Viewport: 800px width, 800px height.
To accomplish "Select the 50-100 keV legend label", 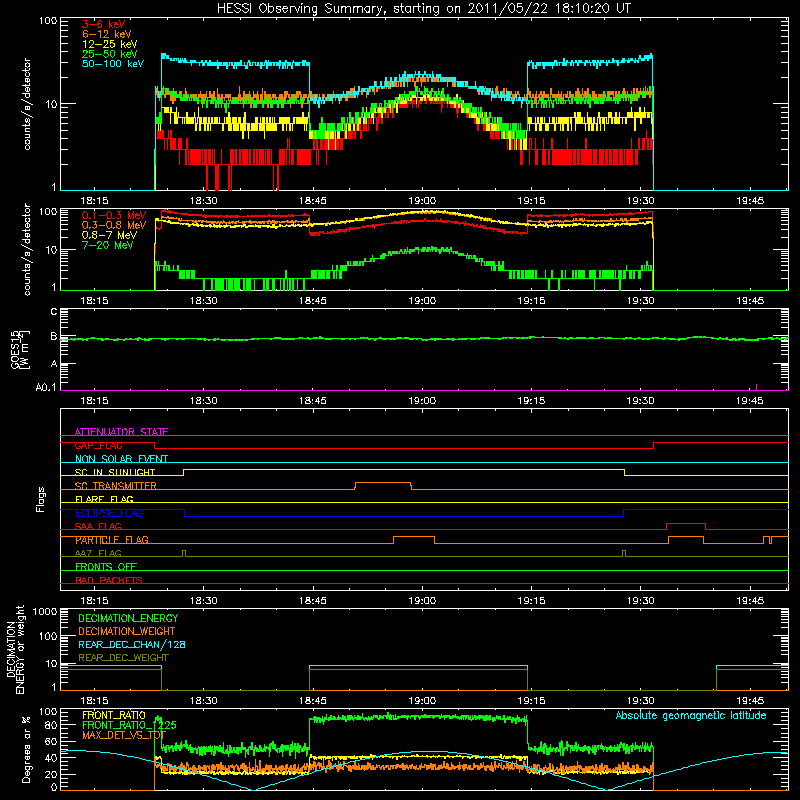I will tap(113, 63).
